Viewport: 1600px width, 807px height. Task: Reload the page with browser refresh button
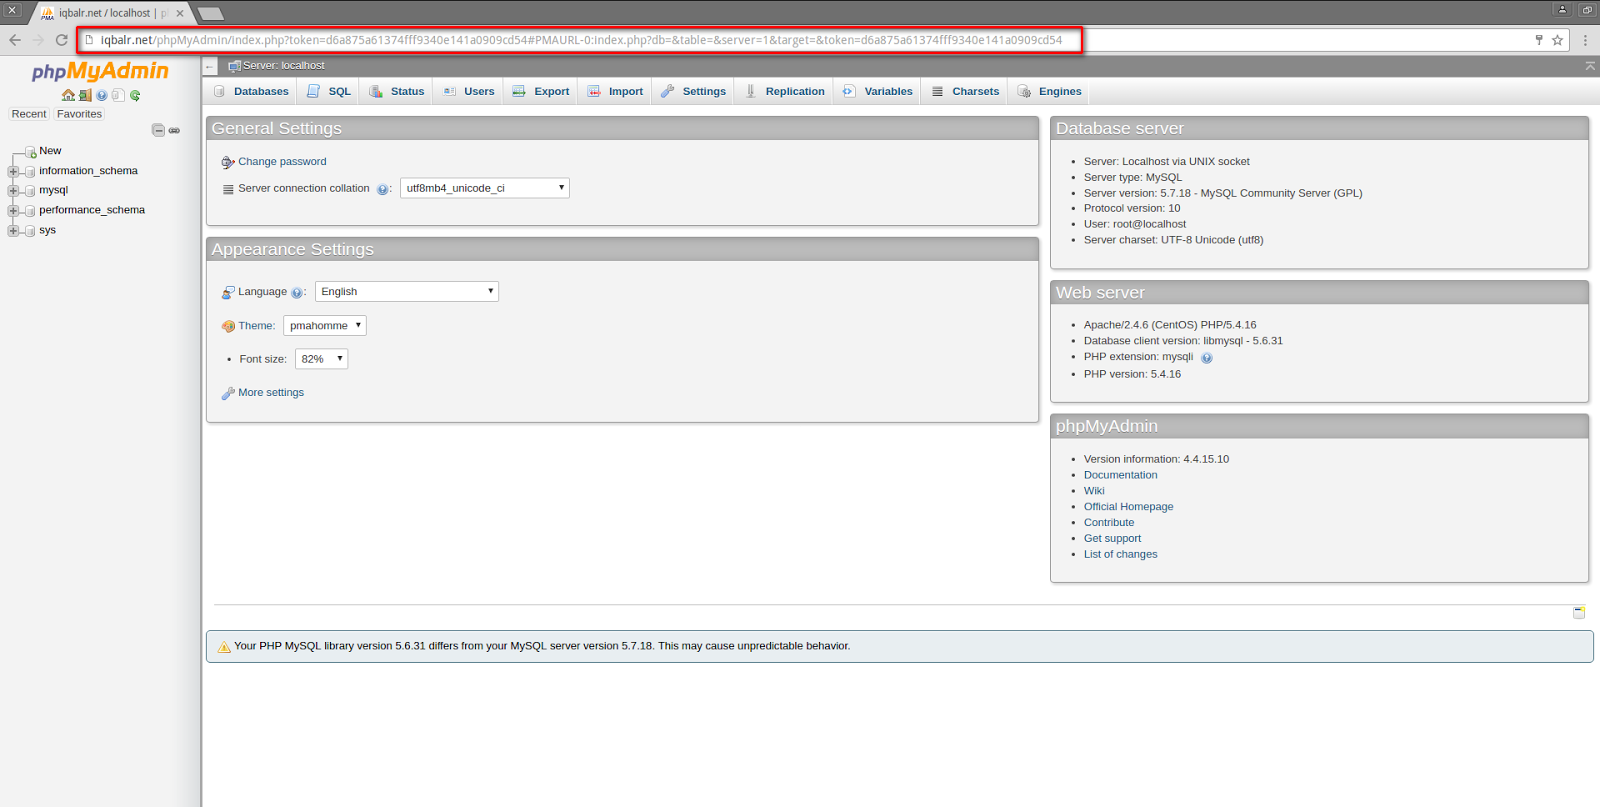[x=61, y=40]
